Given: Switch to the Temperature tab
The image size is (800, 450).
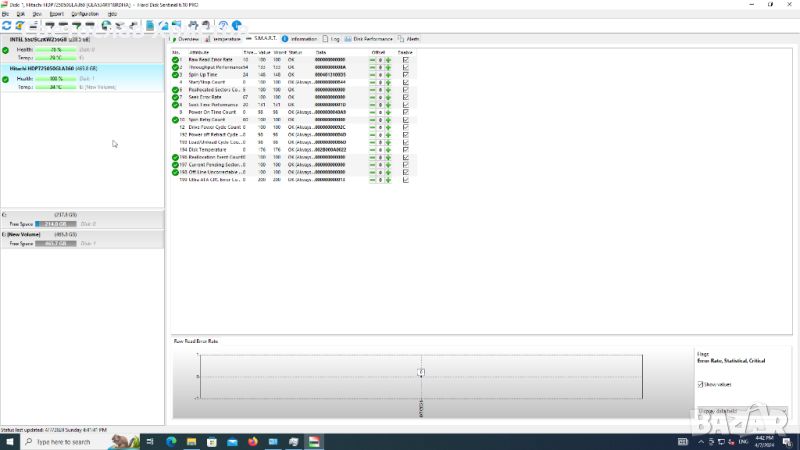Looking at the screenshot, I should point(225,38).
